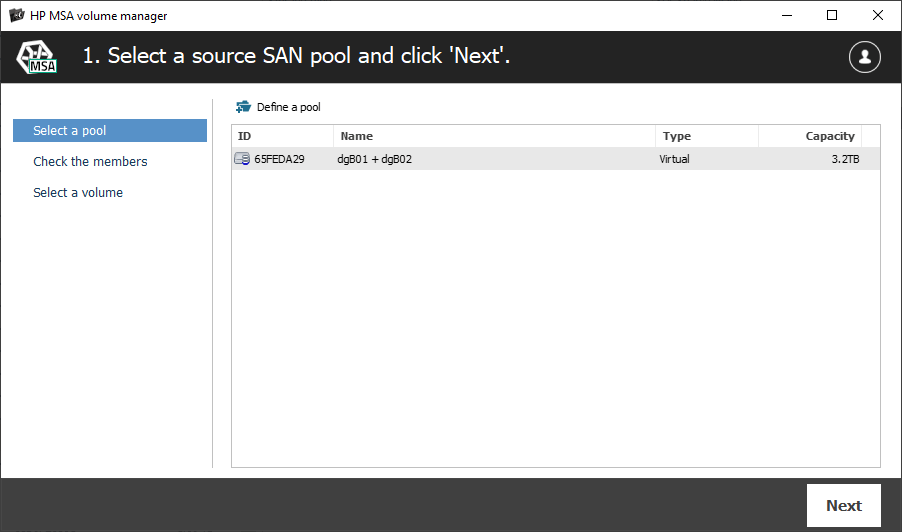Close the HP MSA volume manager window
The width and height of the screenshot is (902, 532).
pos(878,15)
